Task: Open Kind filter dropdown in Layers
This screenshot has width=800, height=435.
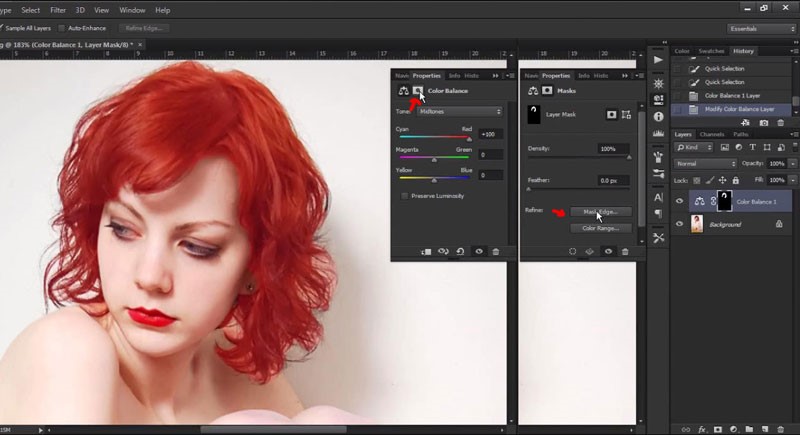Action: pyautogui.click(x=693, y=147)
